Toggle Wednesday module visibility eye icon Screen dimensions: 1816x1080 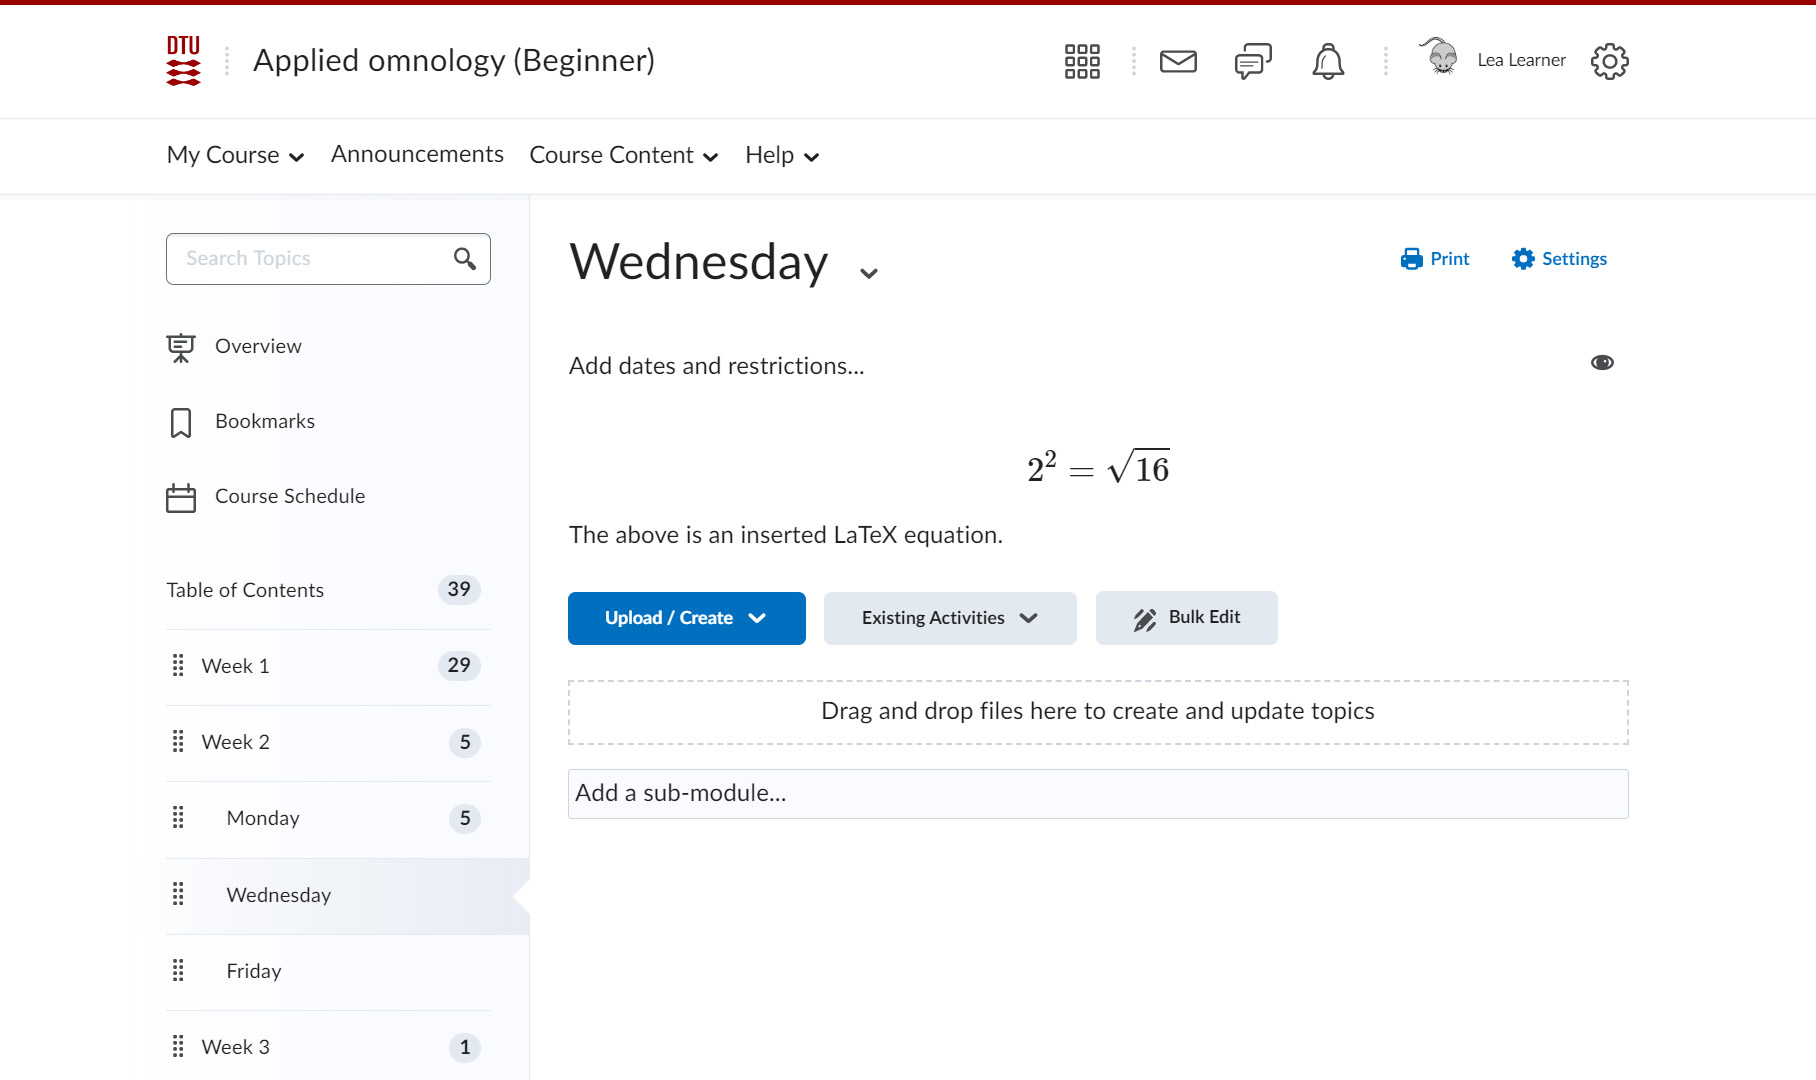[1602, 363]
